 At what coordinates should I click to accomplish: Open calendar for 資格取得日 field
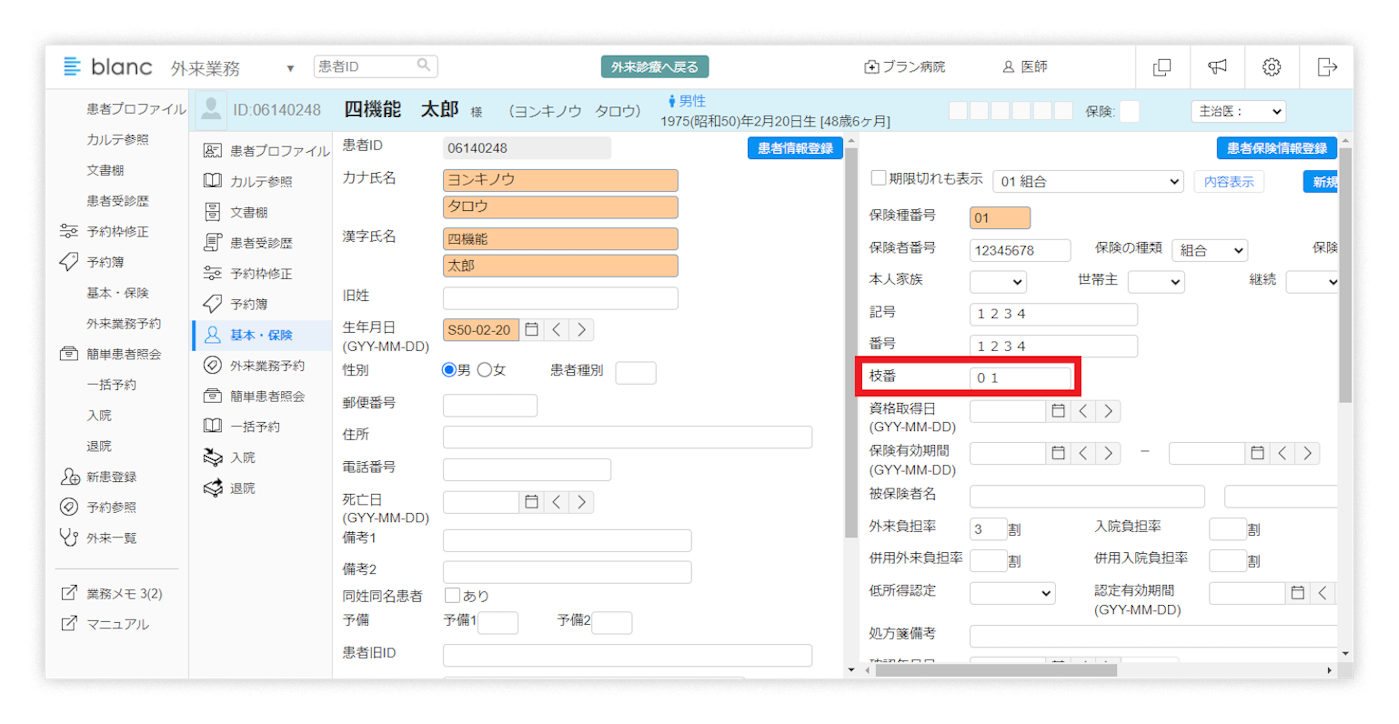(x=1058, y=411)
